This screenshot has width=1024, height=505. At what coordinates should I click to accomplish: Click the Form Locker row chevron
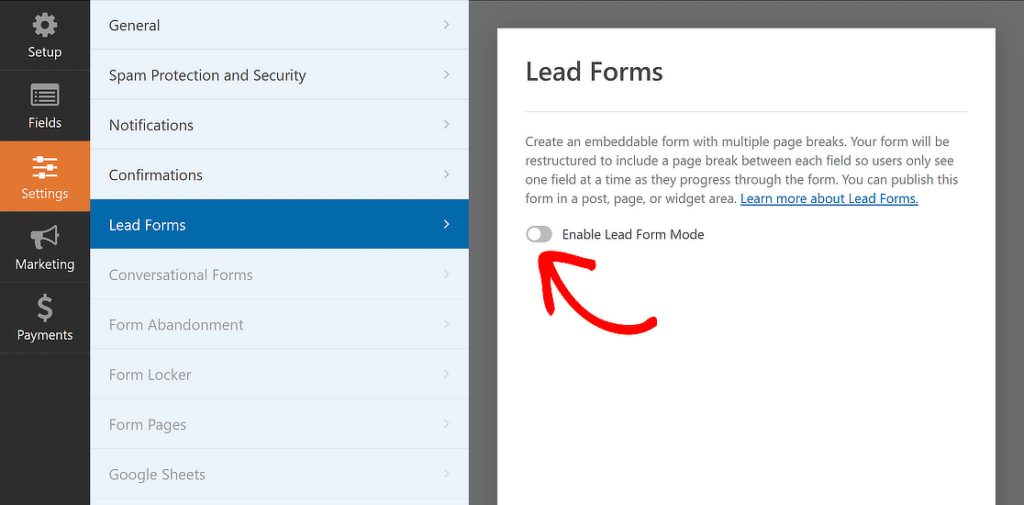[x=446, y=375]
